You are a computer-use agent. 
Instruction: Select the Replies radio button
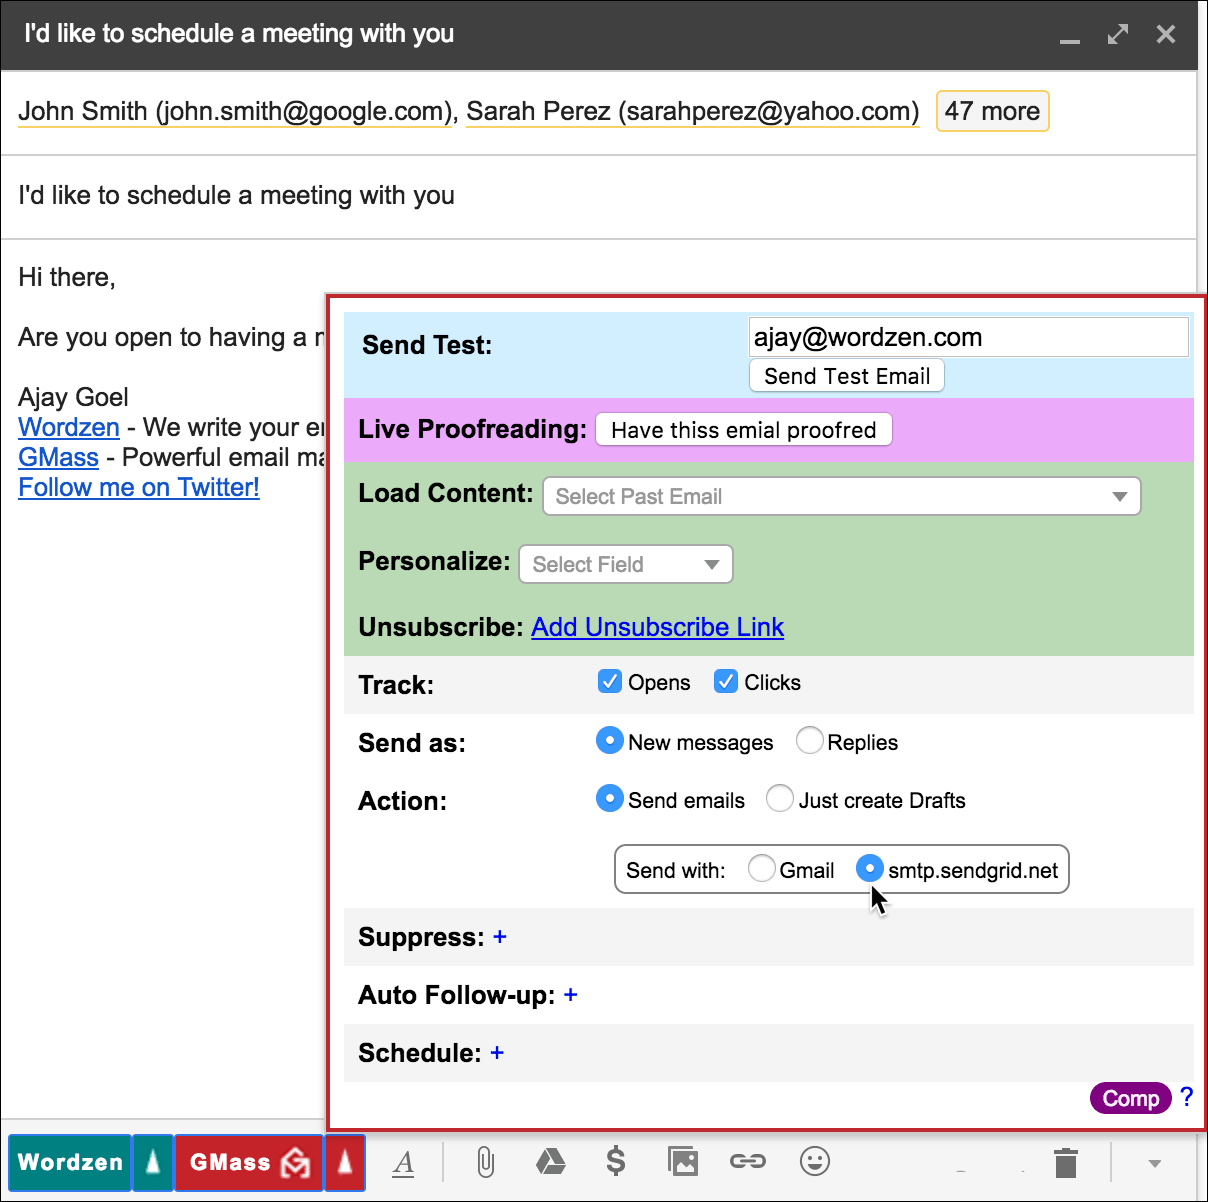(809, 741)
